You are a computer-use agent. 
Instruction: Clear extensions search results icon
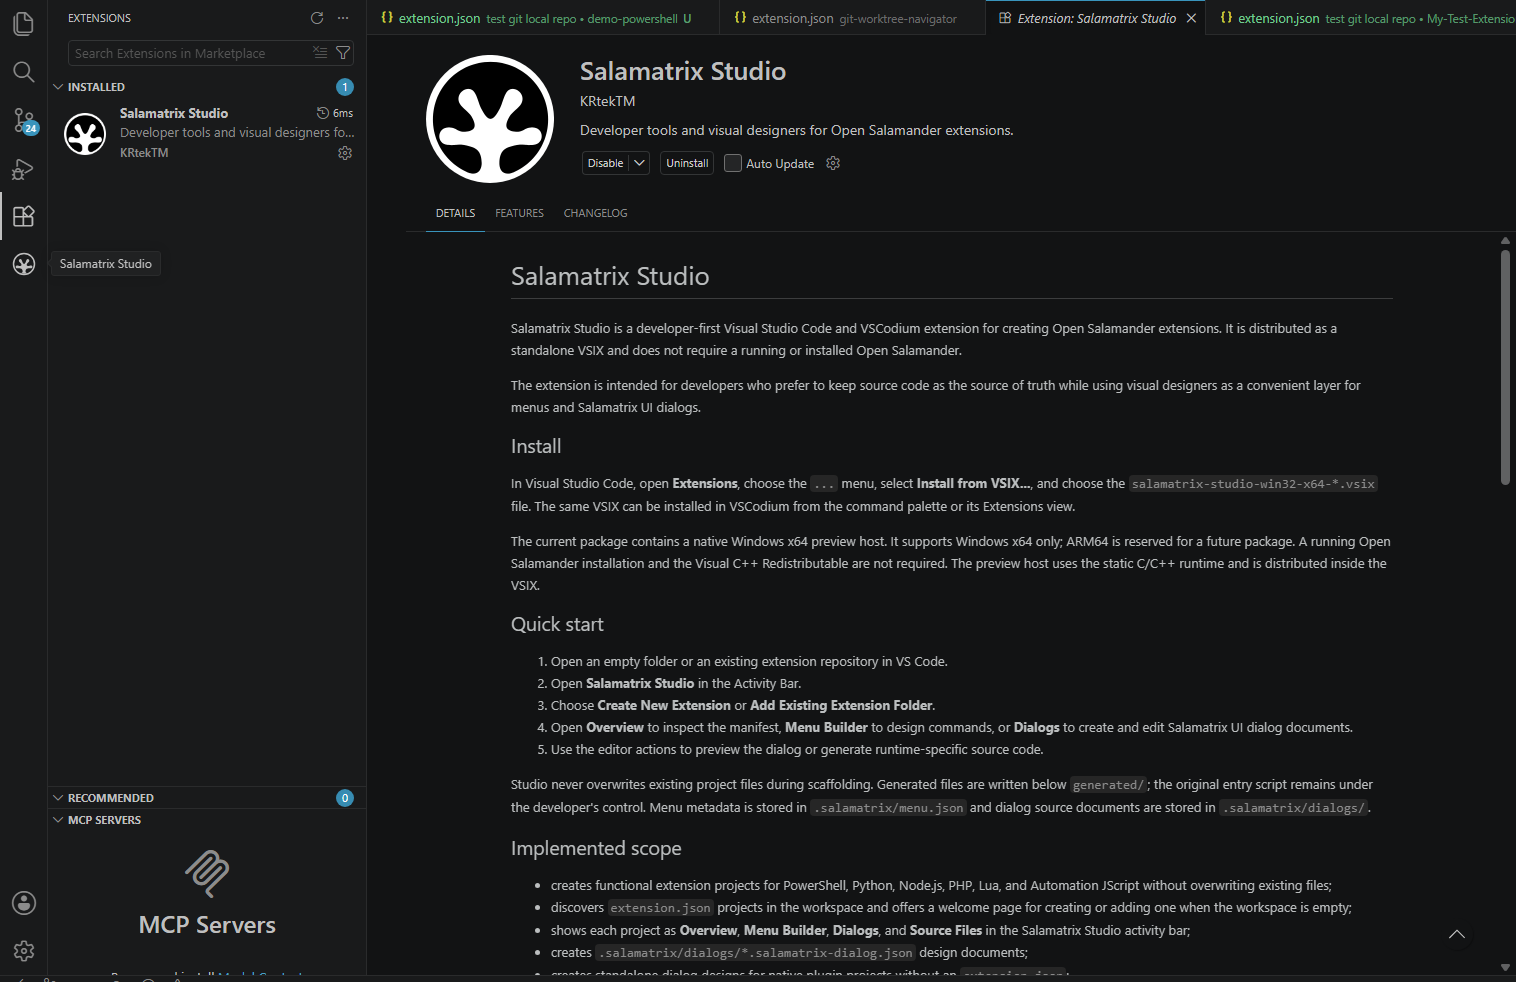pyautogui.click(x=320, y=53)
